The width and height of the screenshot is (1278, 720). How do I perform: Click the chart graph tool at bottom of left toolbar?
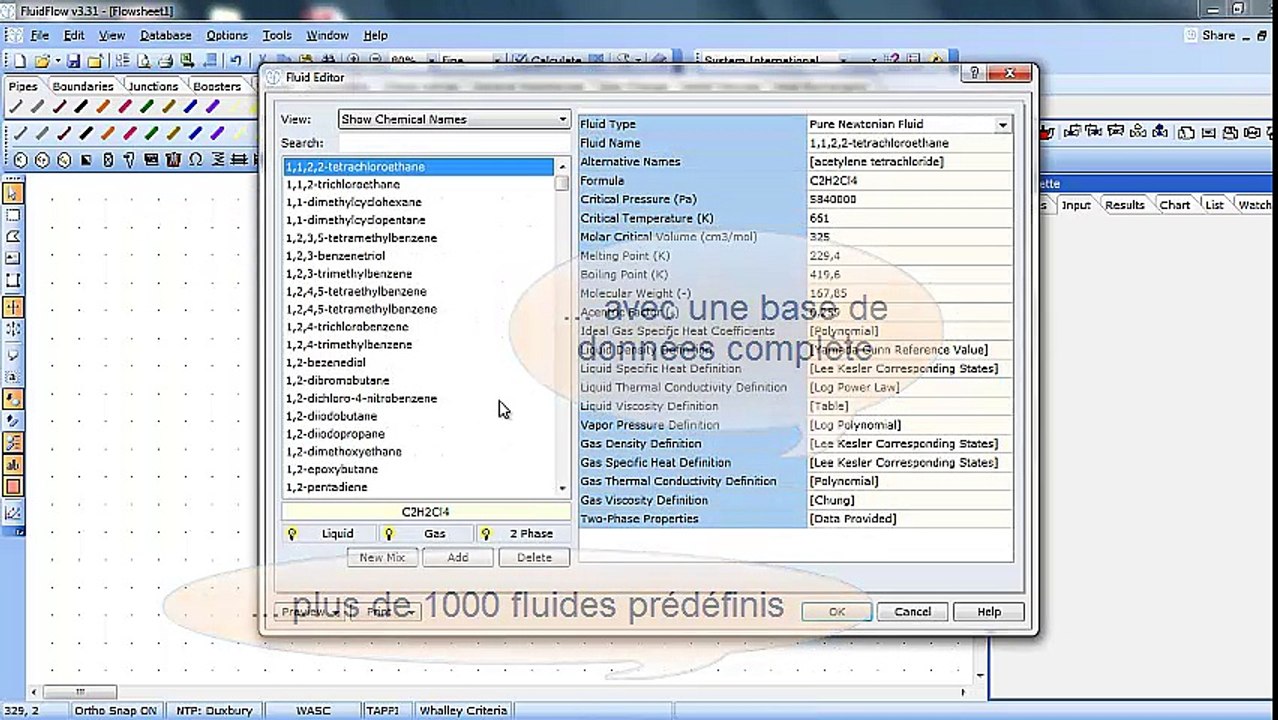coord(13,513)
